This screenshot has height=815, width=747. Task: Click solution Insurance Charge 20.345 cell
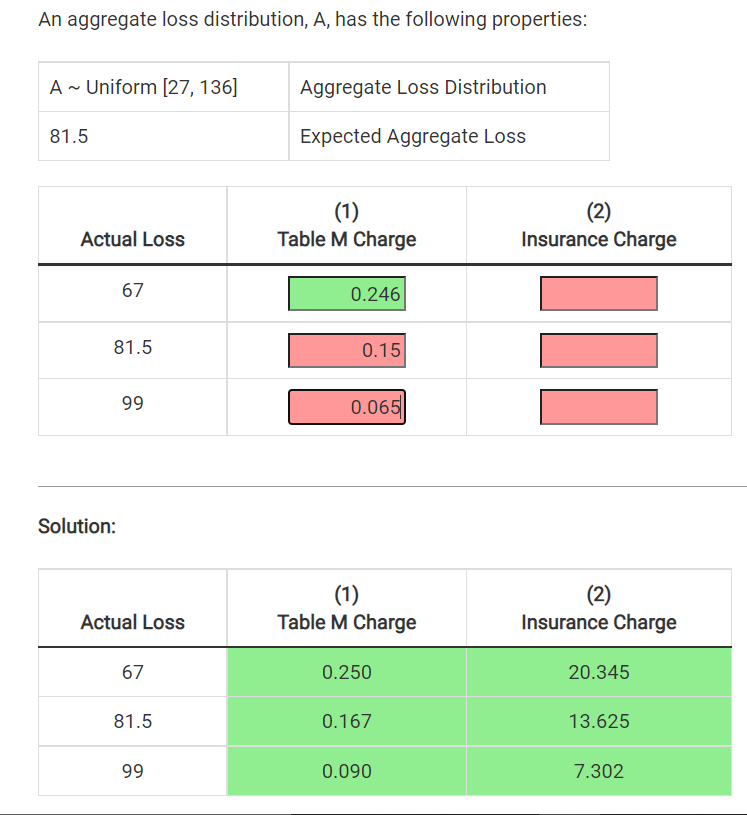coord(598,672)
